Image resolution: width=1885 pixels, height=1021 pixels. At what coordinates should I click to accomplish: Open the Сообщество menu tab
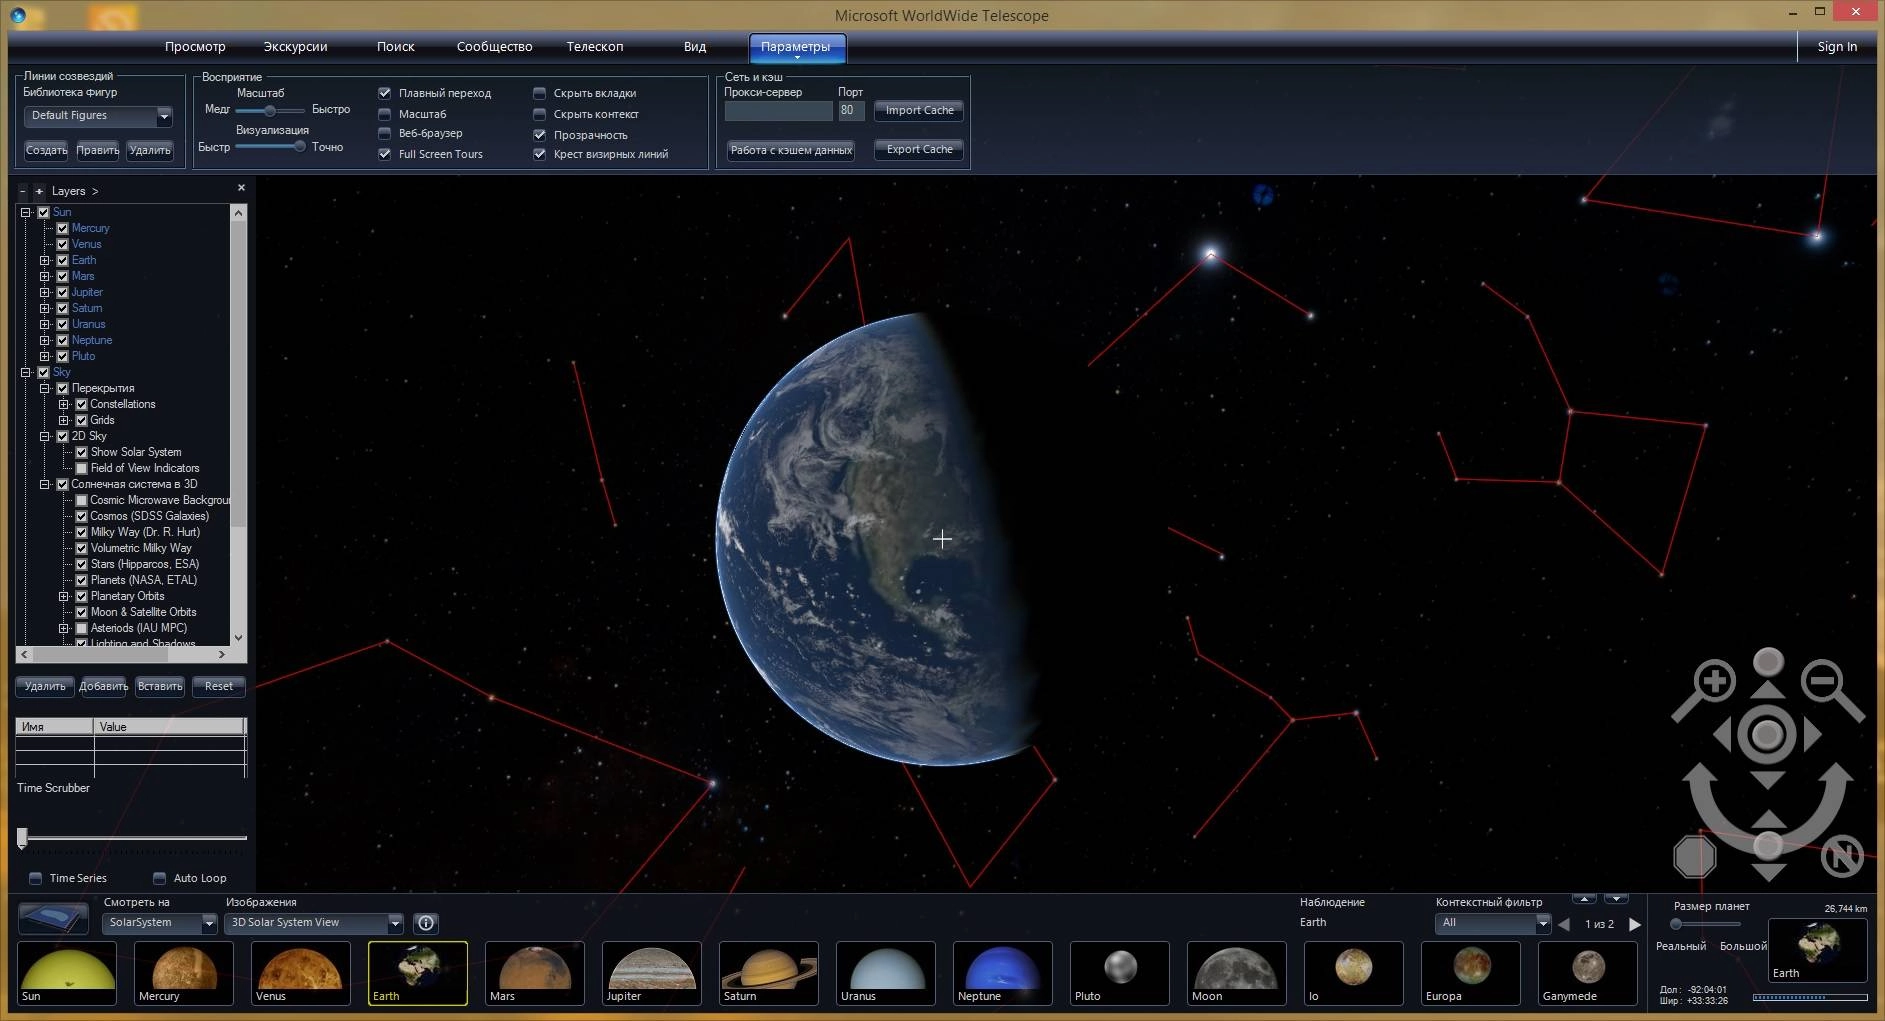point(494,47)
